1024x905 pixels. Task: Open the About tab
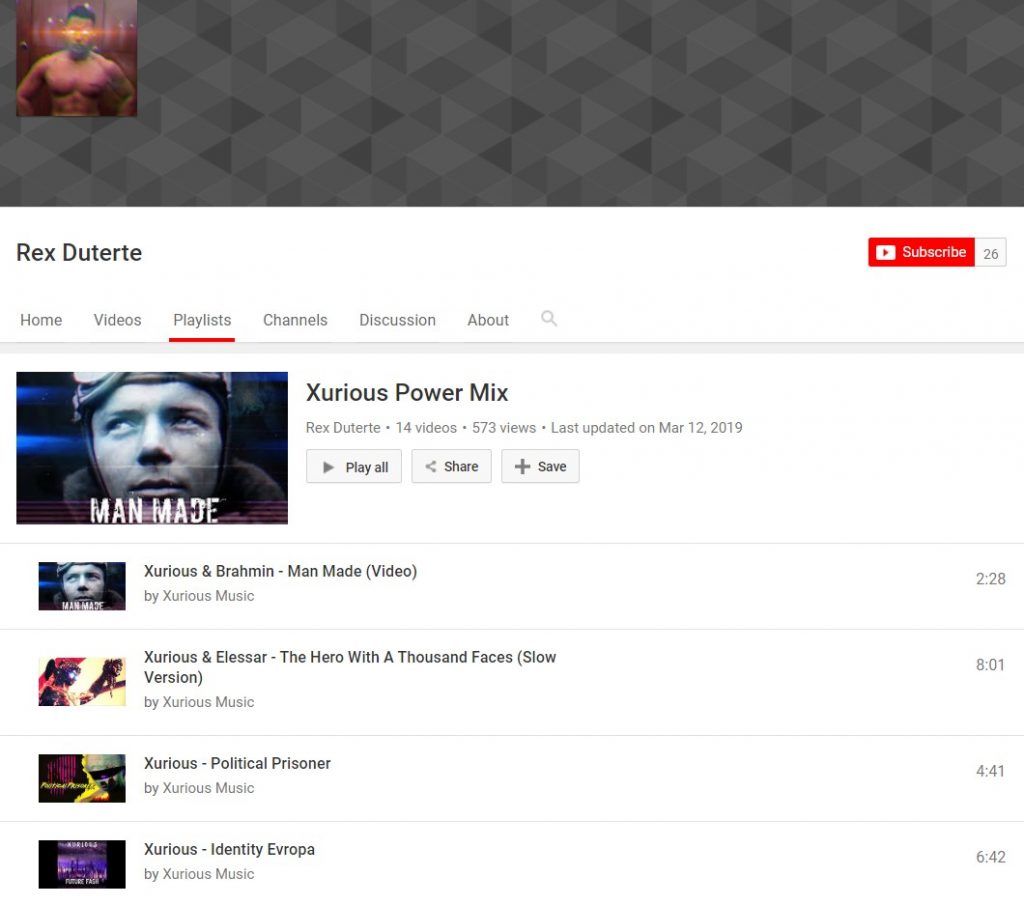click(x=488, y=320)
